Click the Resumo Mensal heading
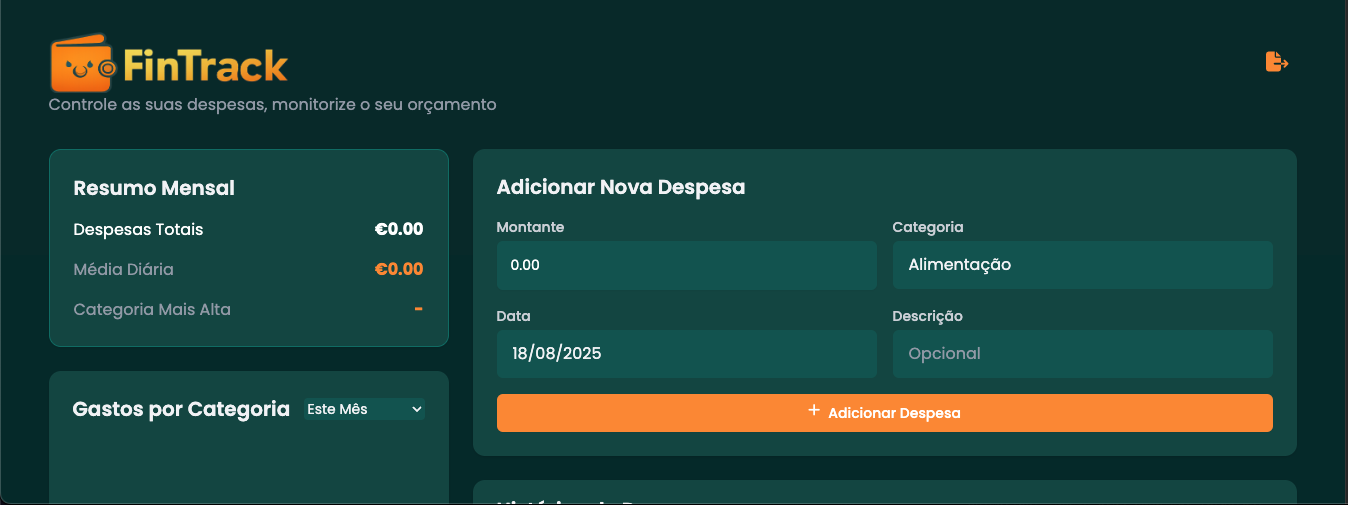This screenshot has height=505, width=1348. pos(154,188)
